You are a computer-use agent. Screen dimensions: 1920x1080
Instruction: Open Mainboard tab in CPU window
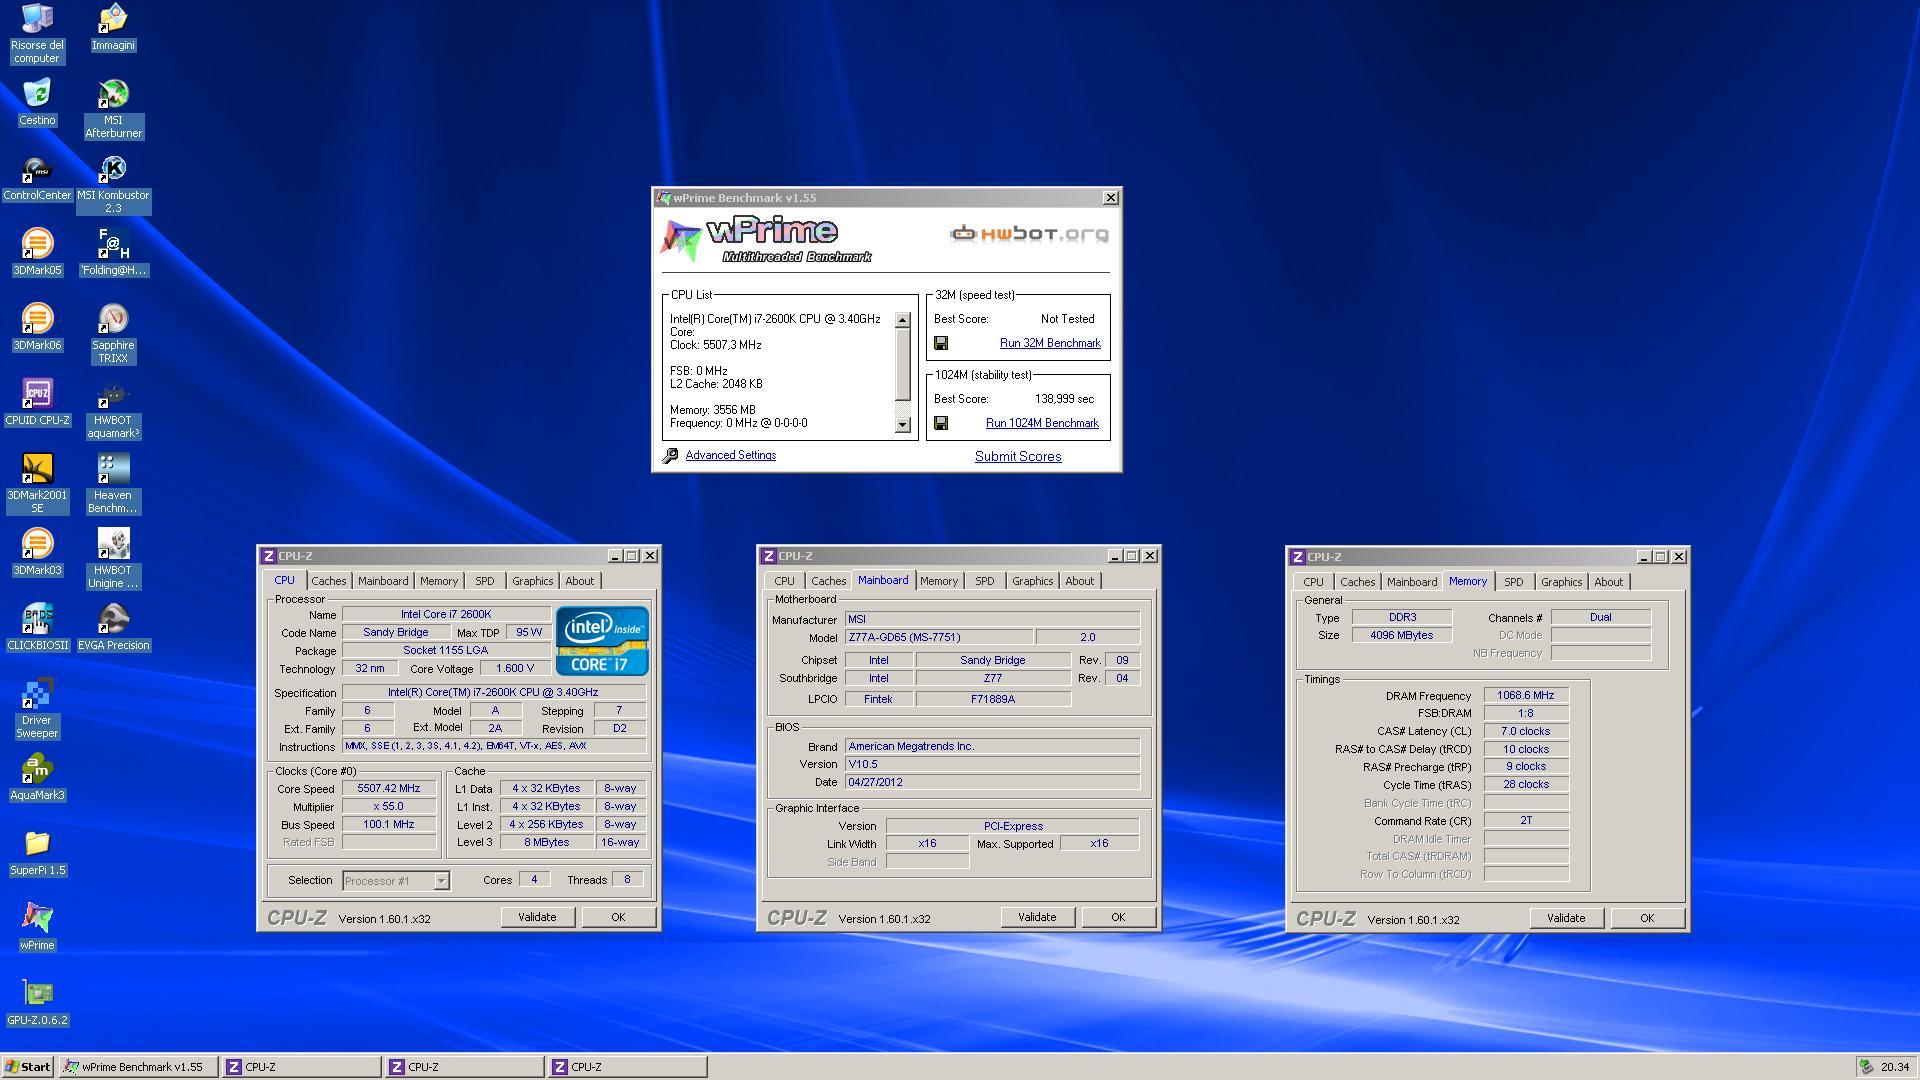[x=383, y=581]
